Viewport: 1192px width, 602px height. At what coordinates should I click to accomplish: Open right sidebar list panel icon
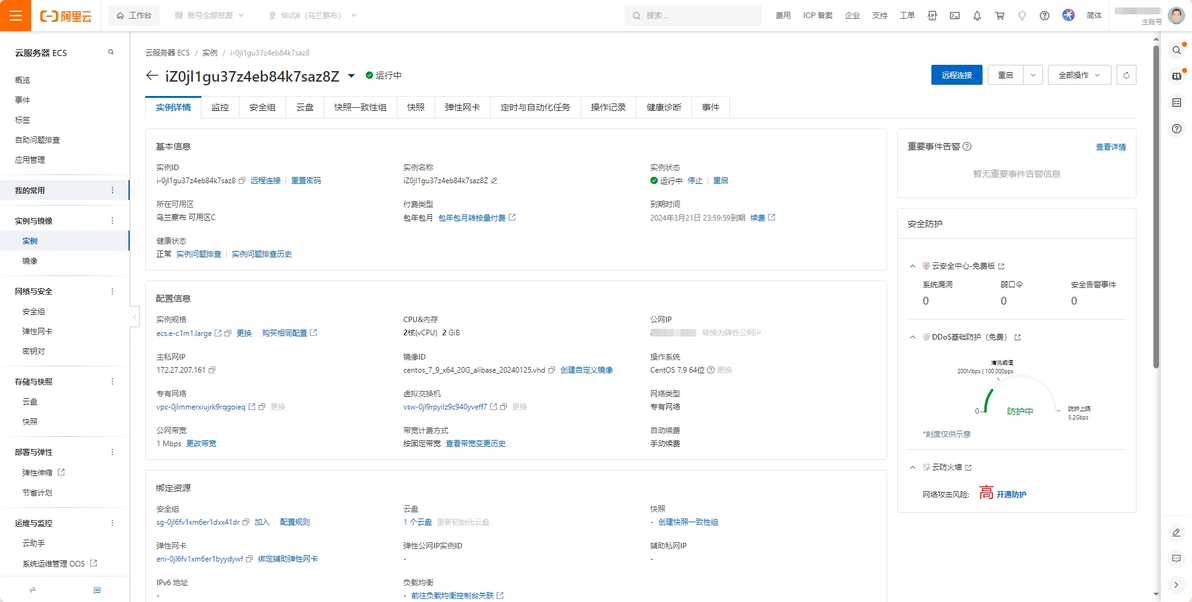click(1177, 103)
